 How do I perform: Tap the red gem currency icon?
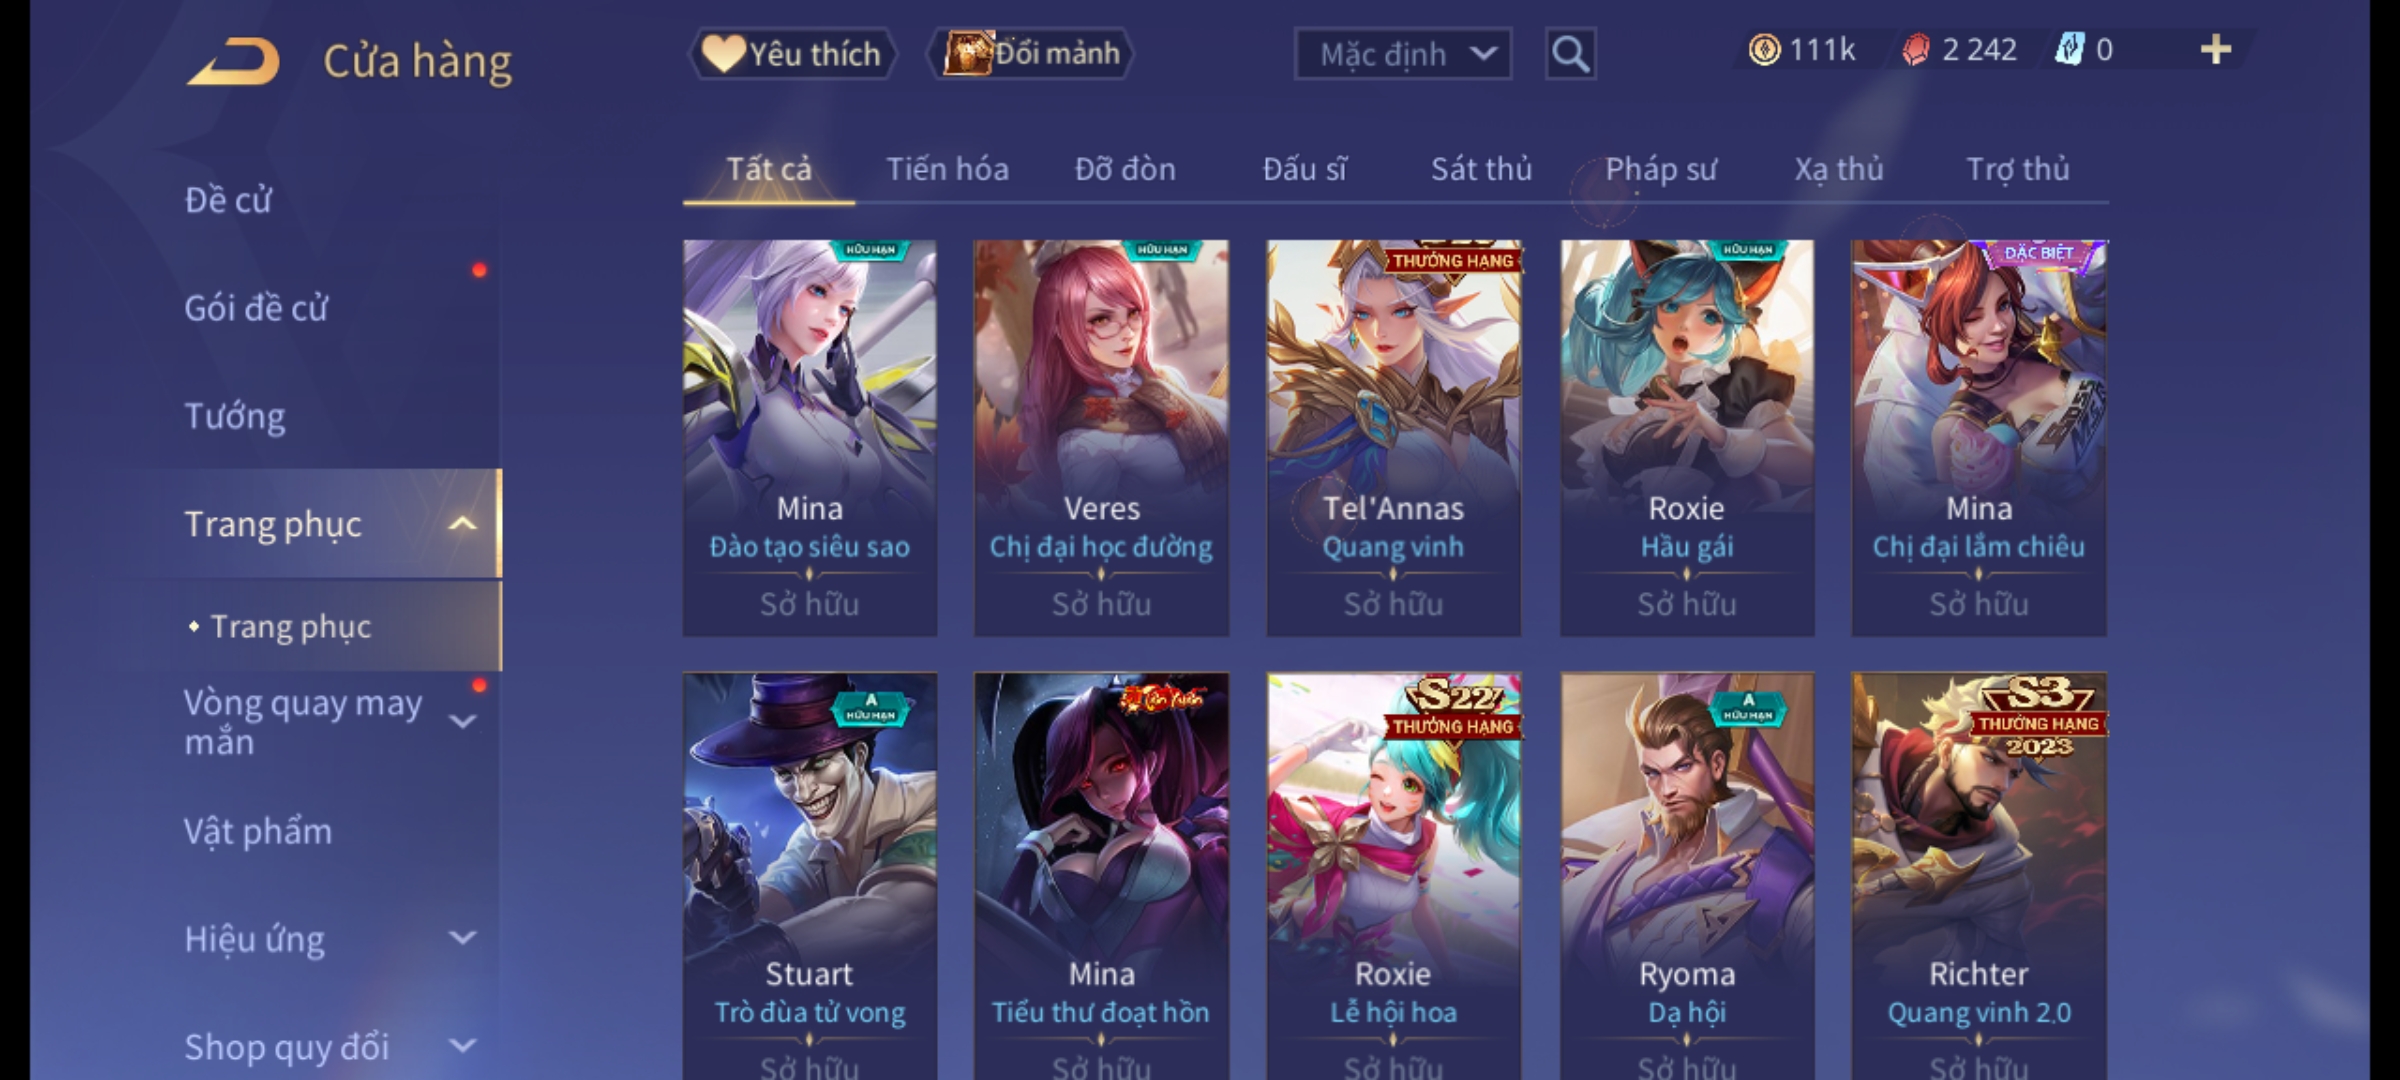(1915, 50)
